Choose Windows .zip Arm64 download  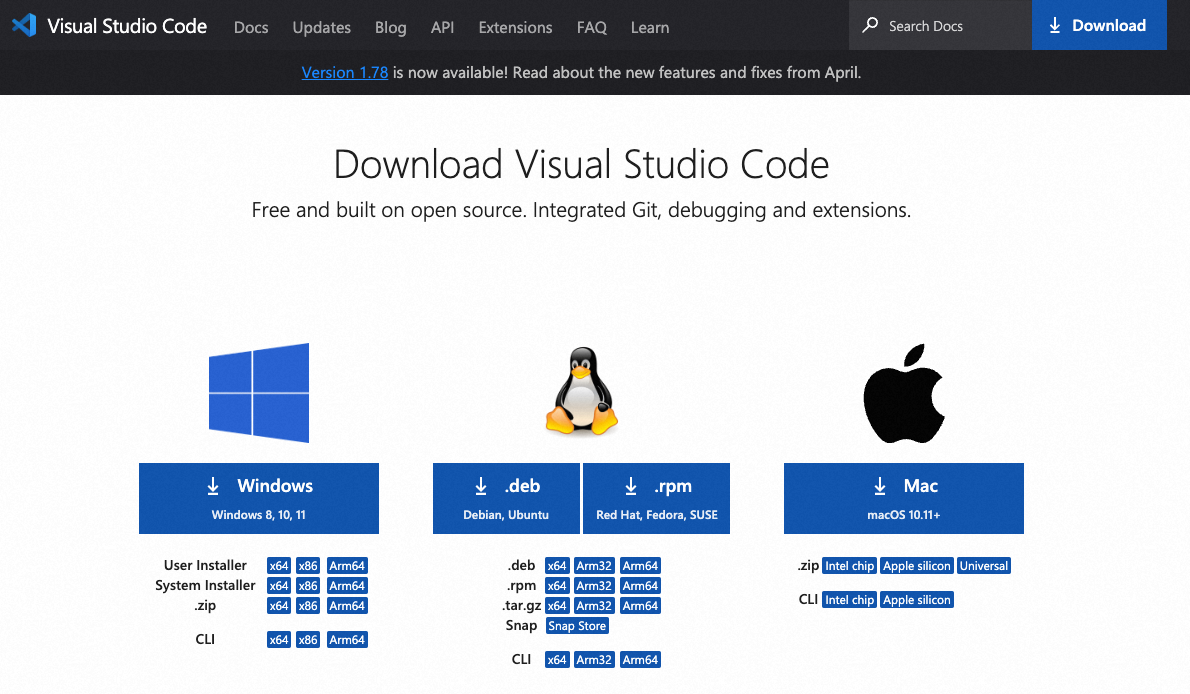[347, 606]
